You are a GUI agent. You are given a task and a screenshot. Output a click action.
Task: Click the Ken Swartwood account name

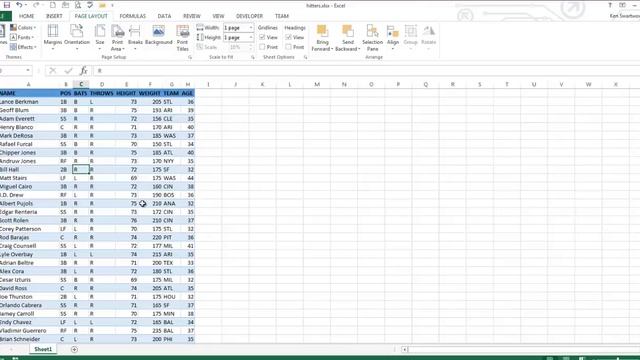pos(624,16)
